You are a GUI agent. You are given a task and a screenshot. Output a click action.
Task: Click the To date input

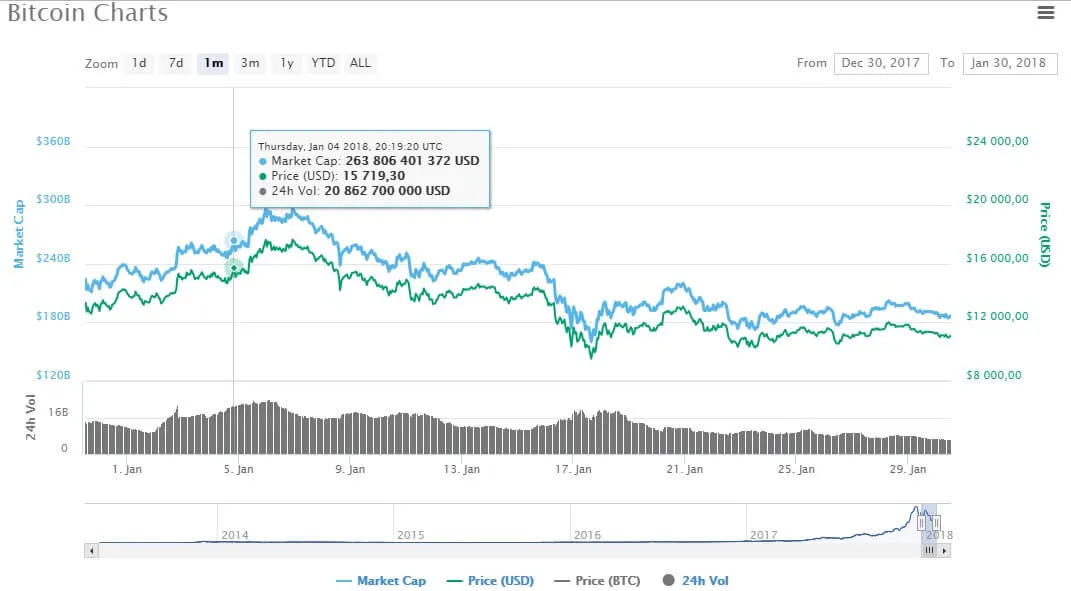click(x=1009, y=63)
